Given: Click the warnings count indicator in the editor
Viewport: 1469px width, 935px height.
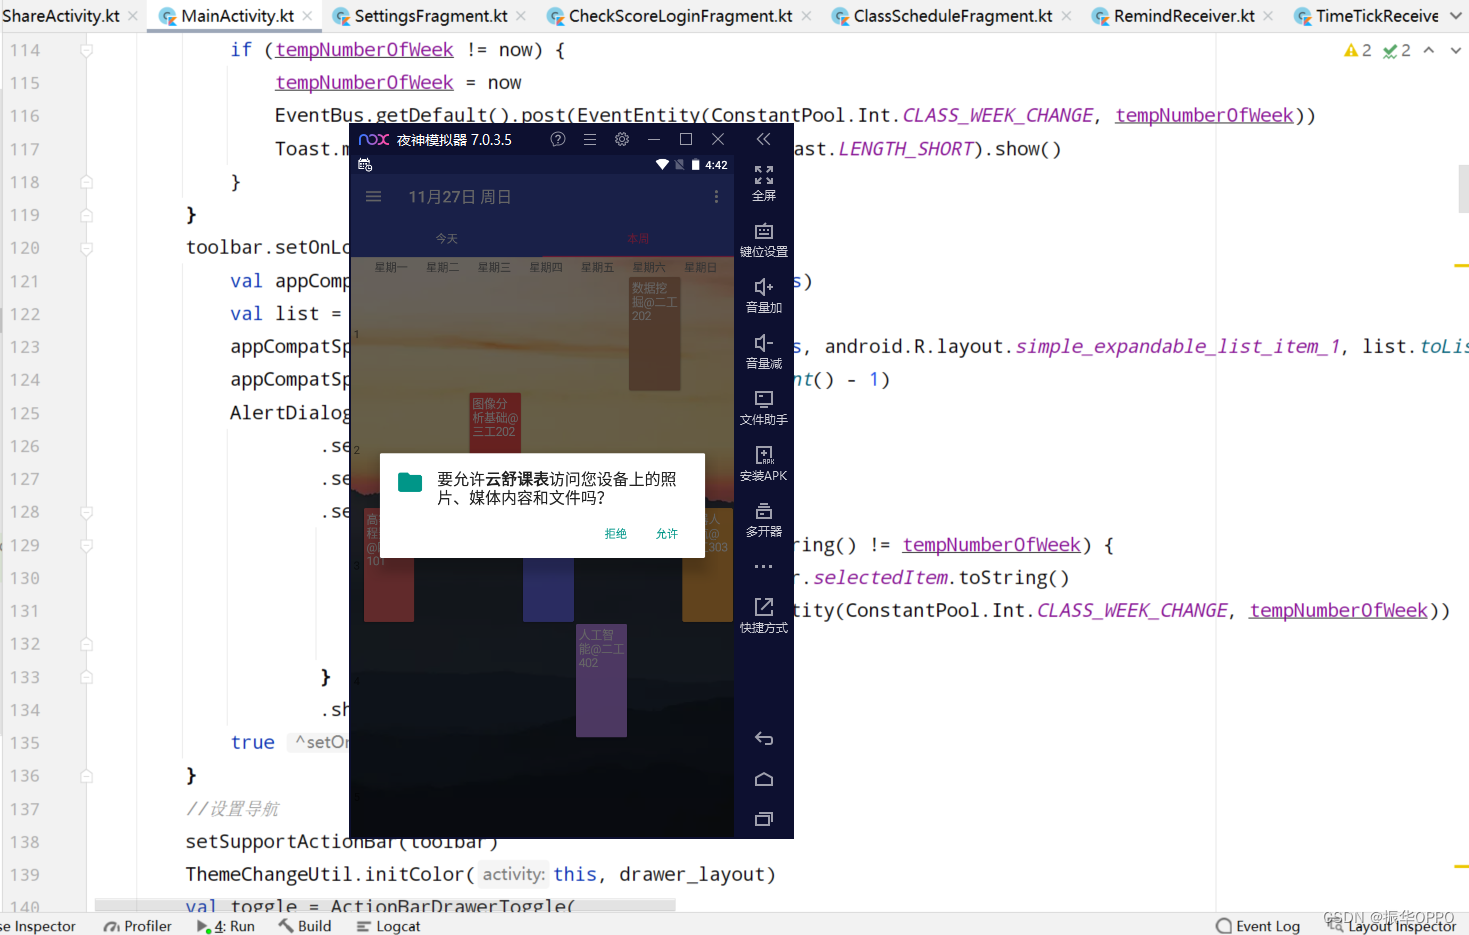Looking at the screenshot, I should (1357, 50).
